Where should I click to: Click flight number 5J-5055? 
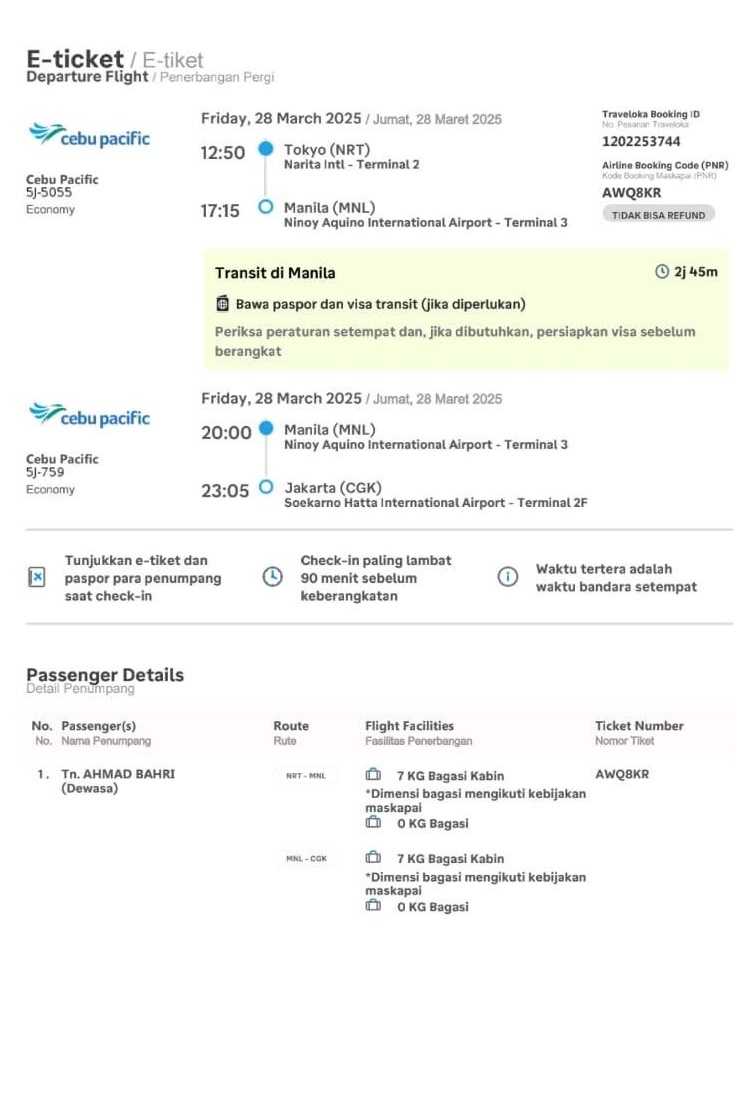49,193
